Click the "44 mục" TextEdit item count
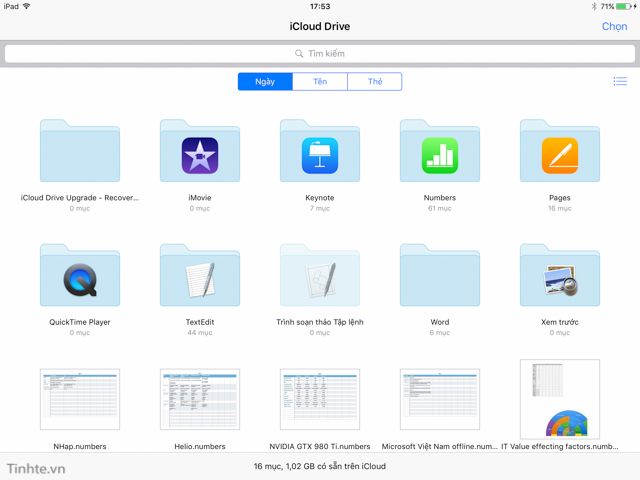640x480 pixels. coord(200,333)
